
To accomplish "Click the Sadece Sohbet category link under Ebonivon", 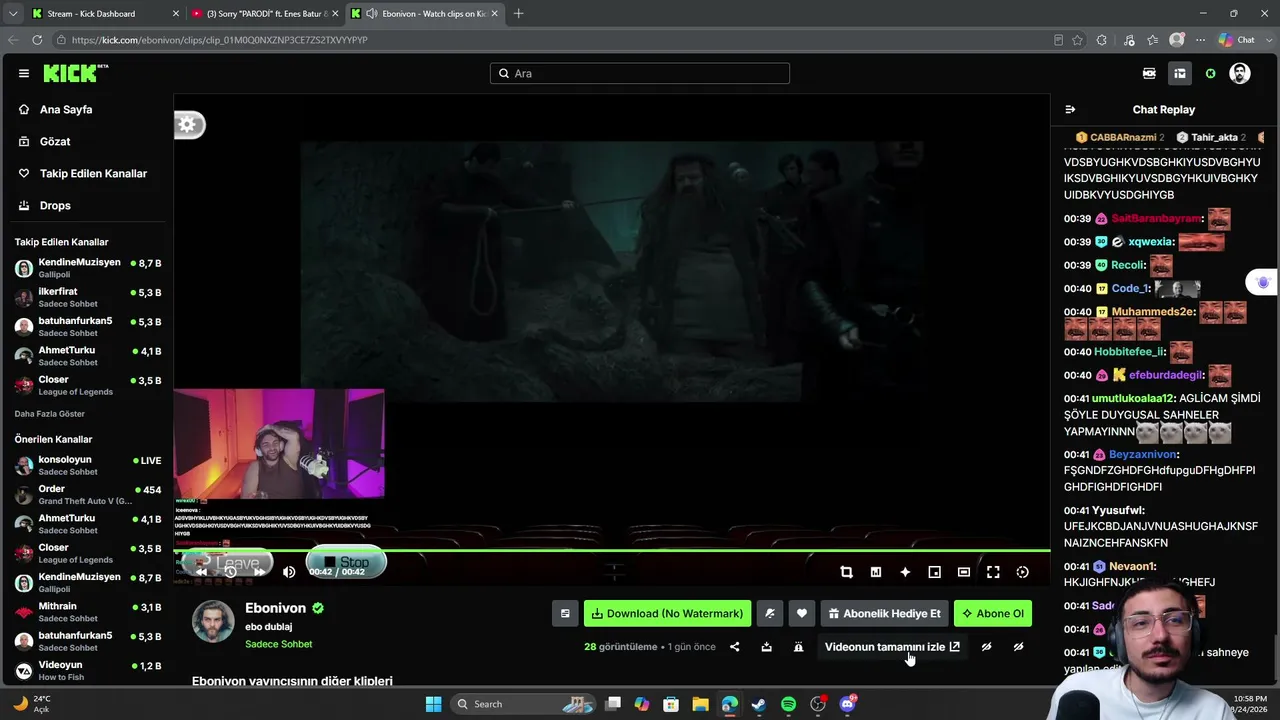I will (x=279, y=645).
